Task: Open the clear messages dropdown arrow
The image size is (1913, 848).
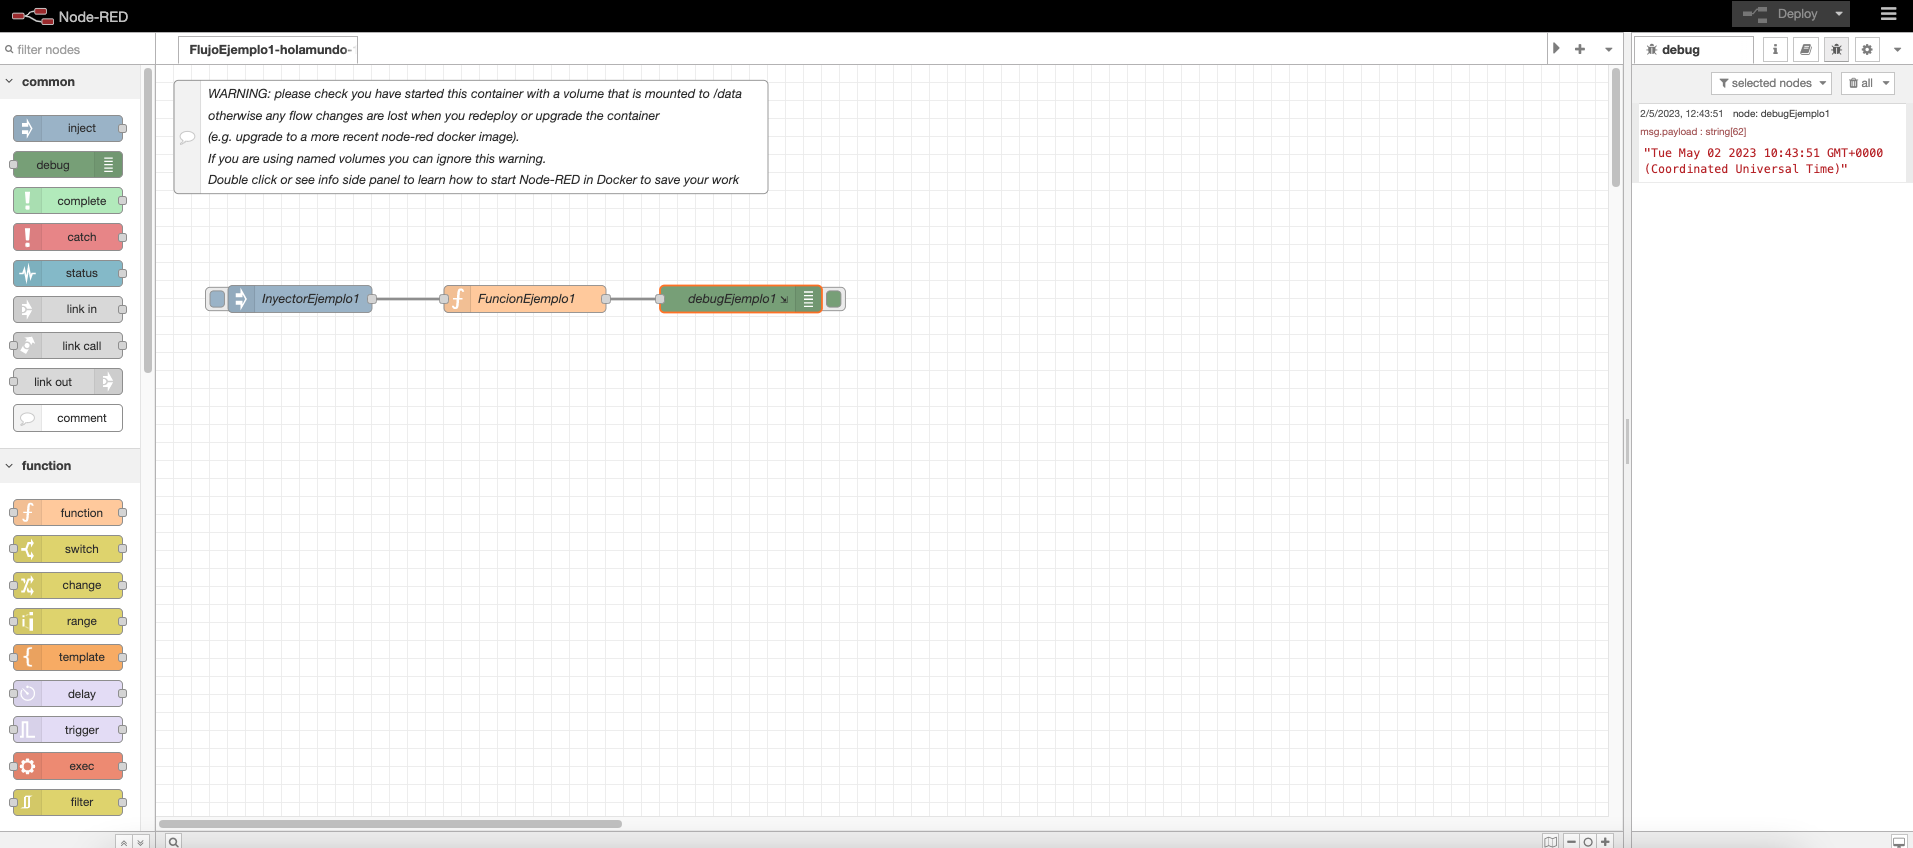Action: (x=1886, y=83)
